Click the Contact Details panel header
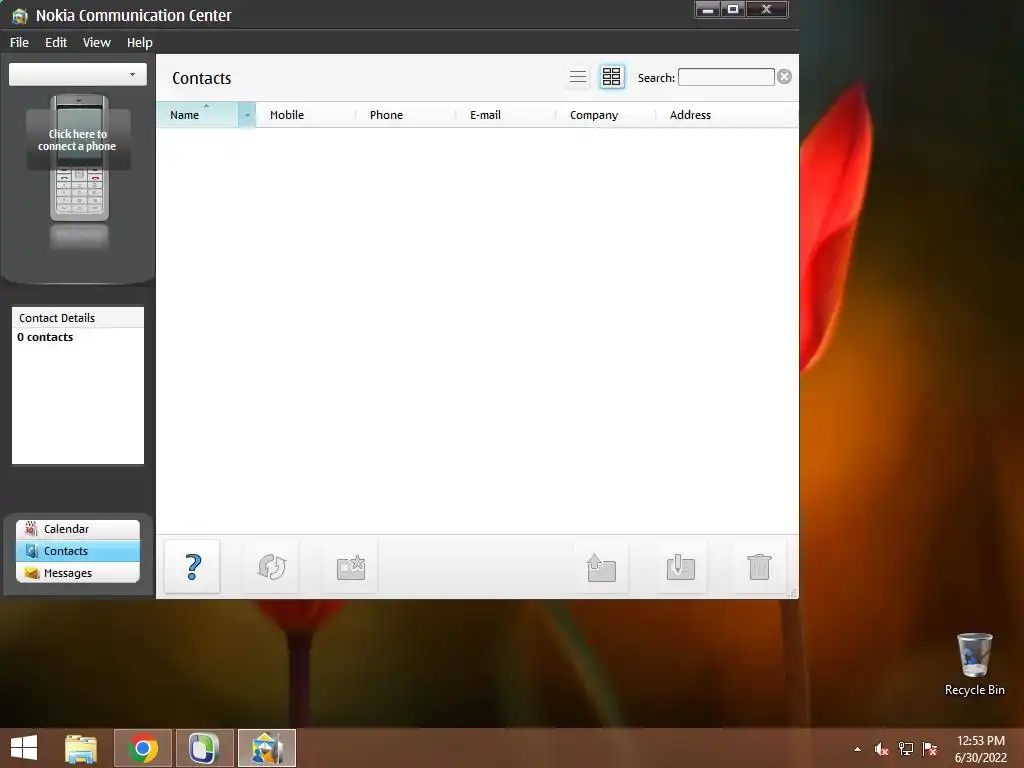 78,318
